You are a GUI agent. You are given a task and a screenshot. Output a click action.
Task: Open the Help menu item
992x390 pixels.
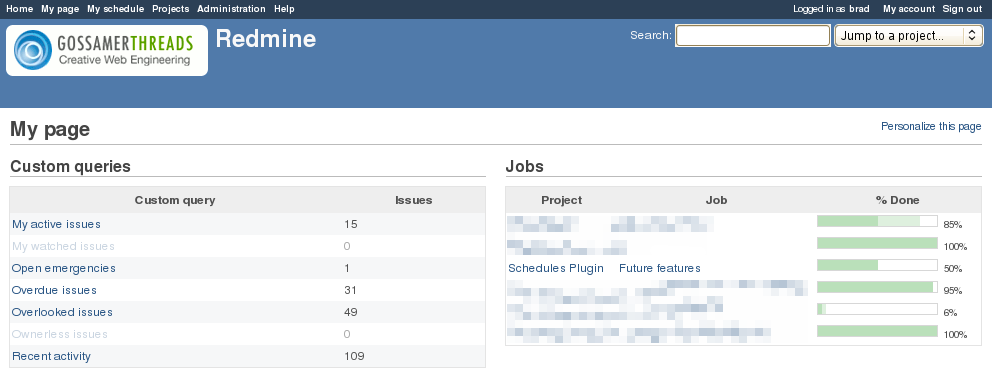click(284, 9)
